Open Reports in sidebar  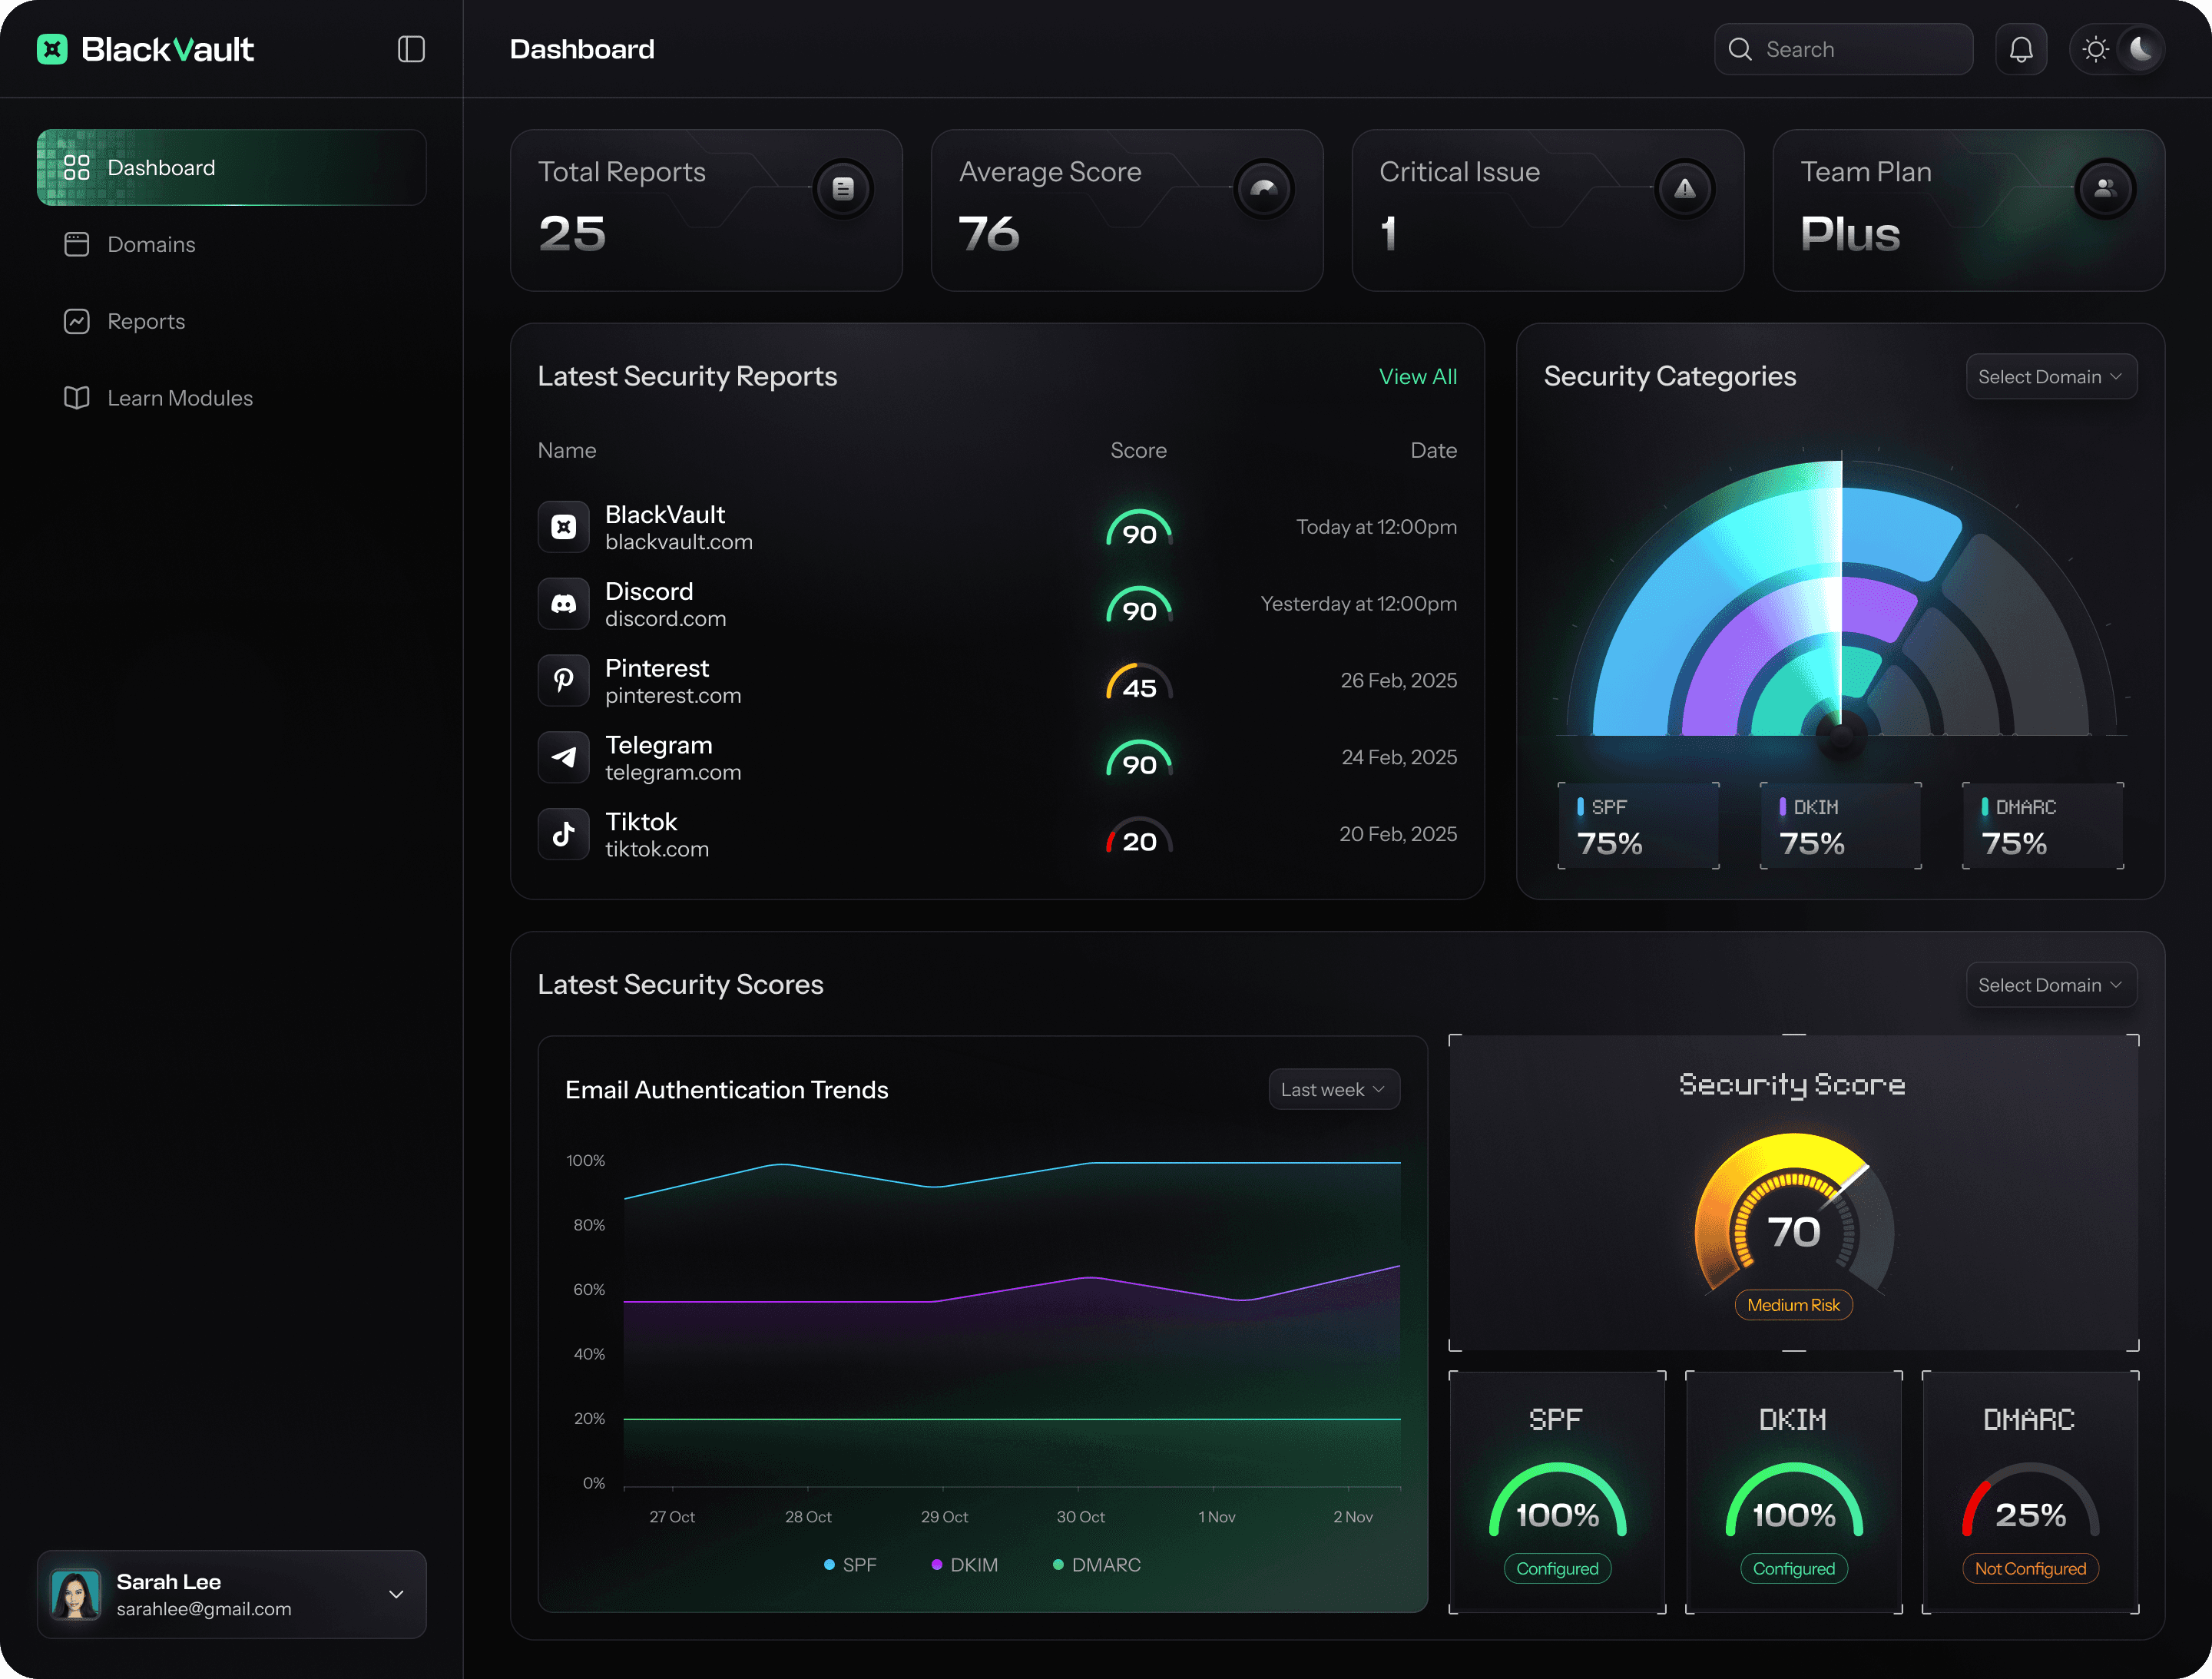click(x=232, y=321)
